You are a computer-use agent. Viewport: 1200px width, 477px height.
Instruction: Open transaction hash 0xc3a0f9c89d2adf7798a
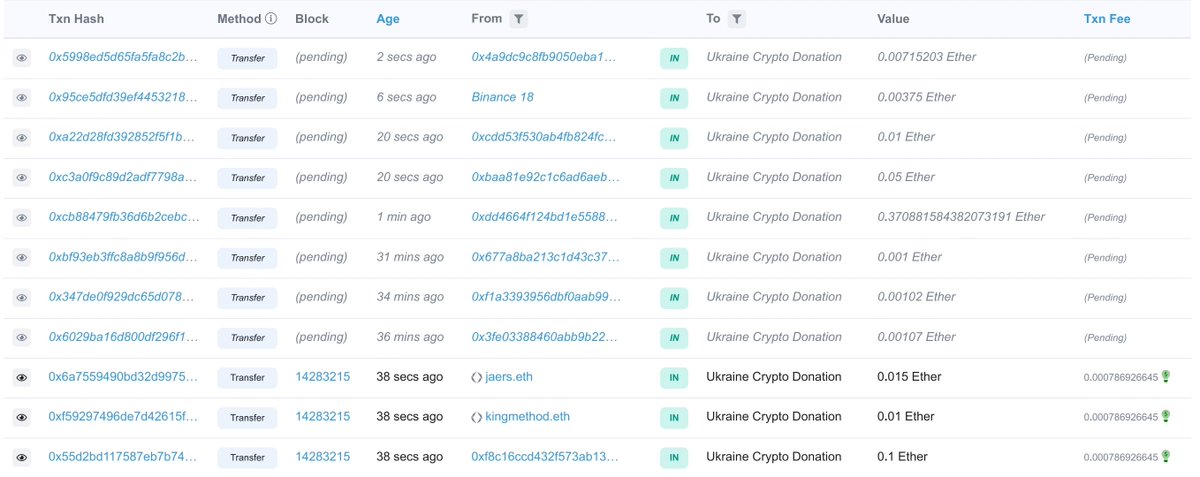pos(123,177)
